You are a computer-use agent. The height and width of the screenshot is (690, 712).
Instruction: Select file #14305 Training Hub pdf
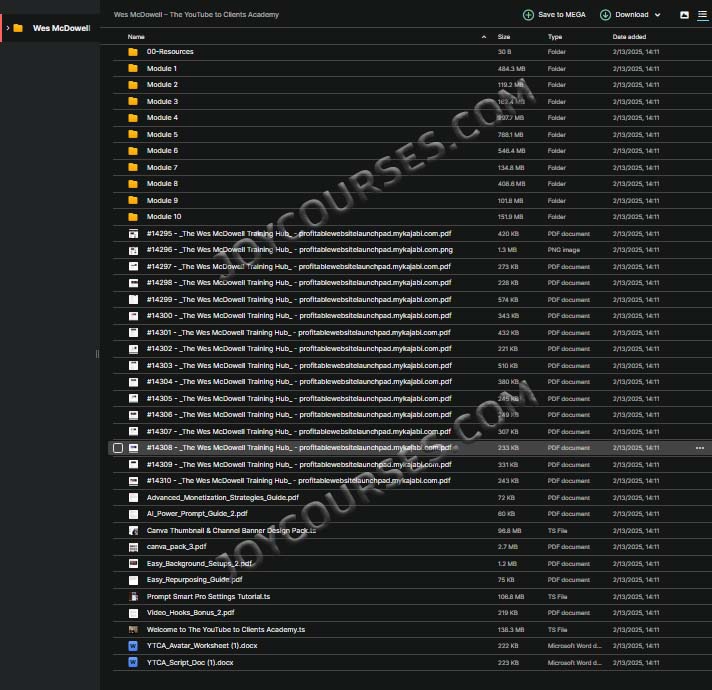pos(299,399)
